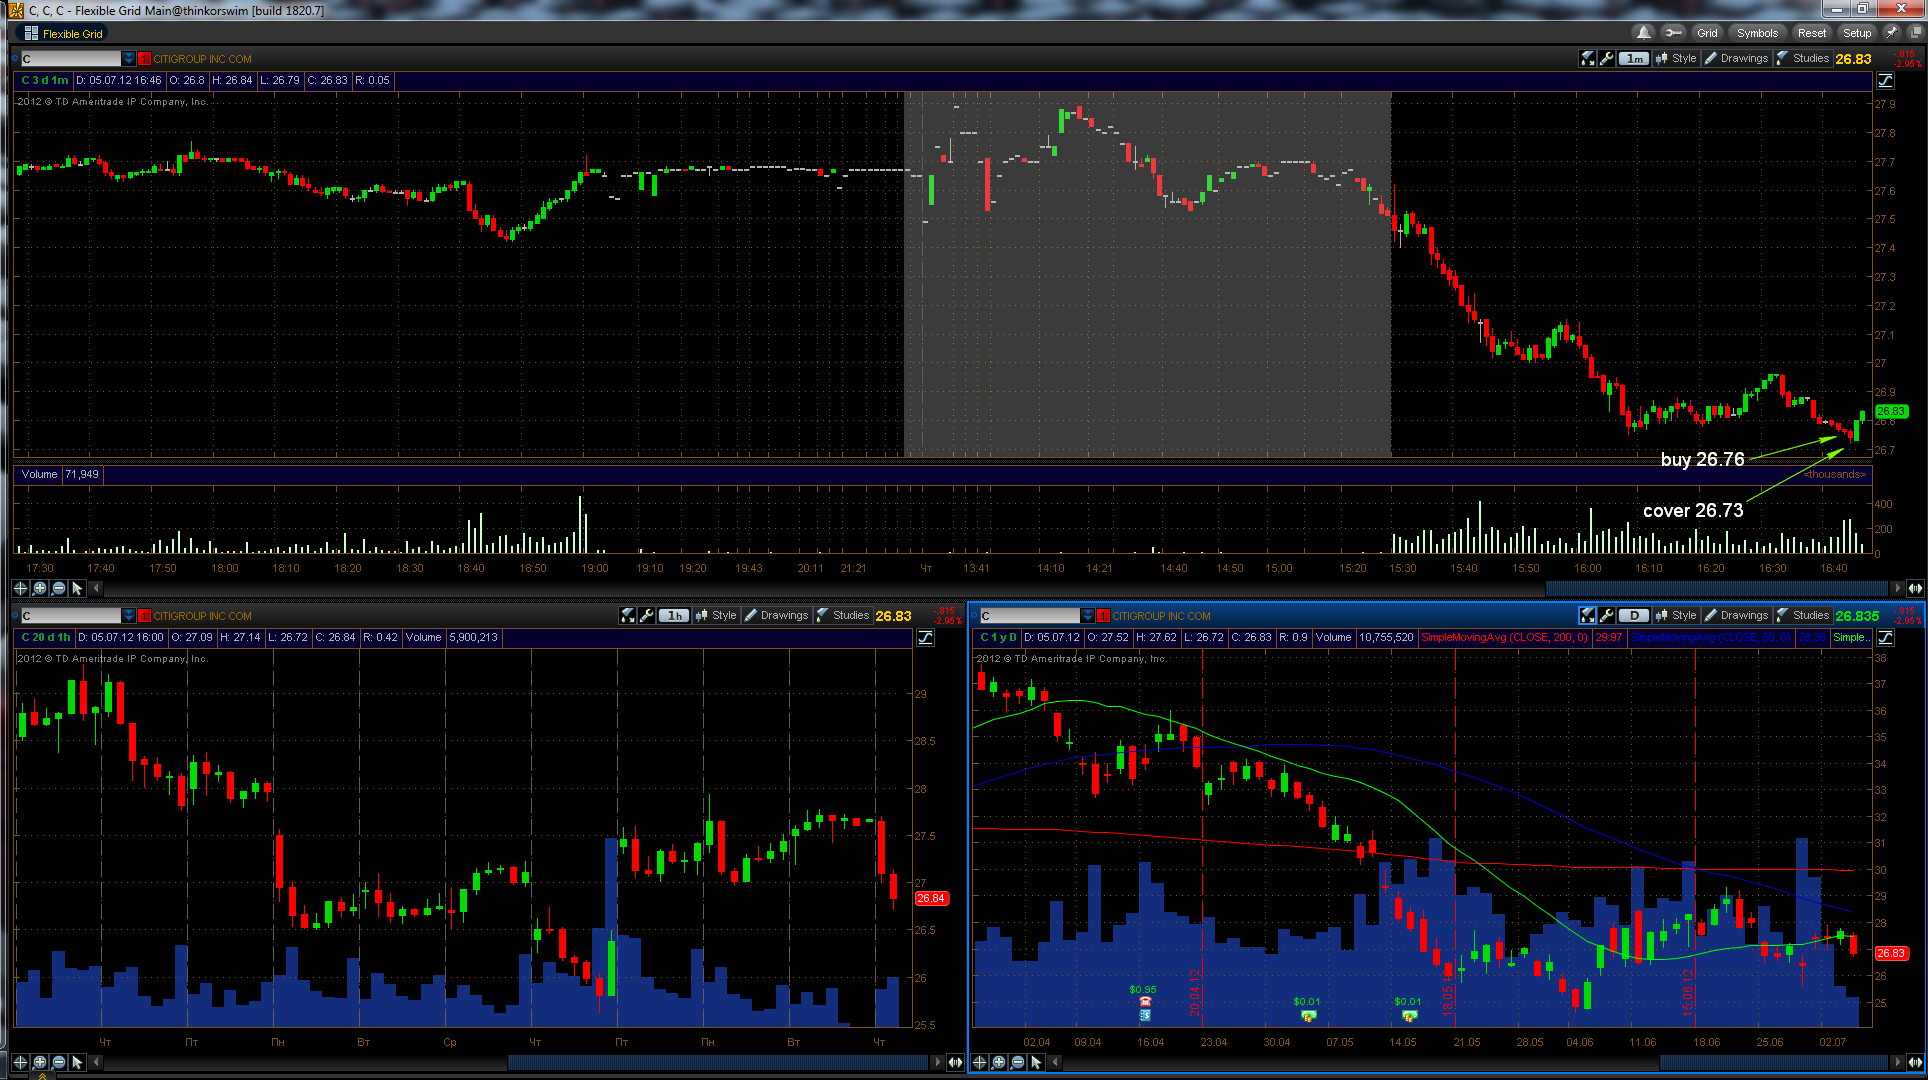Select the pointer cursor tool under 1m chart

coord(77,588)
